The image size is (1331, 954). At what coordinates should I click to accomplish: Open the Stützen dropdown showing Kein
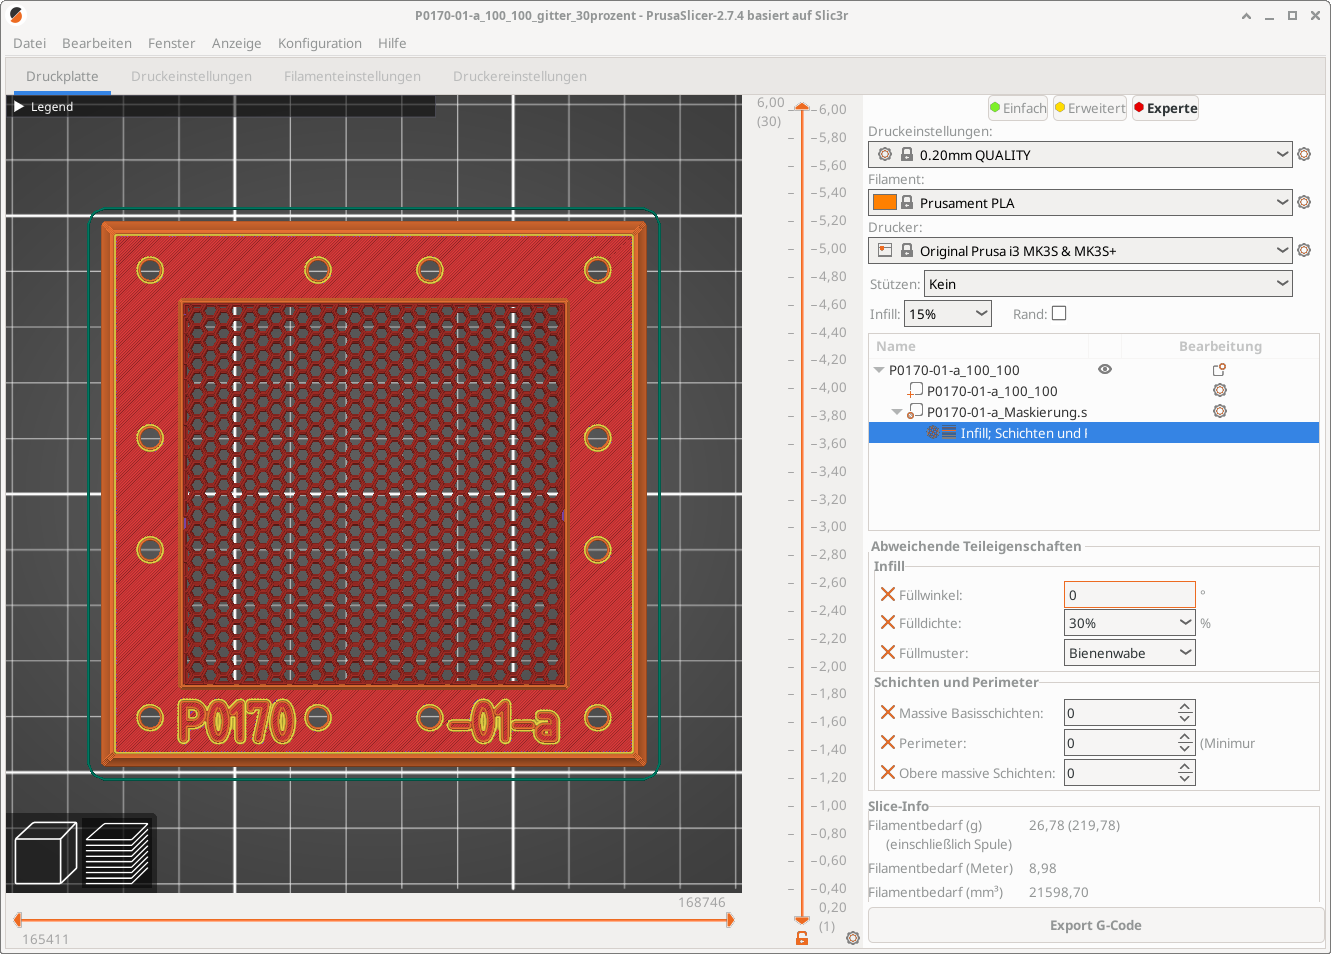1107,284
